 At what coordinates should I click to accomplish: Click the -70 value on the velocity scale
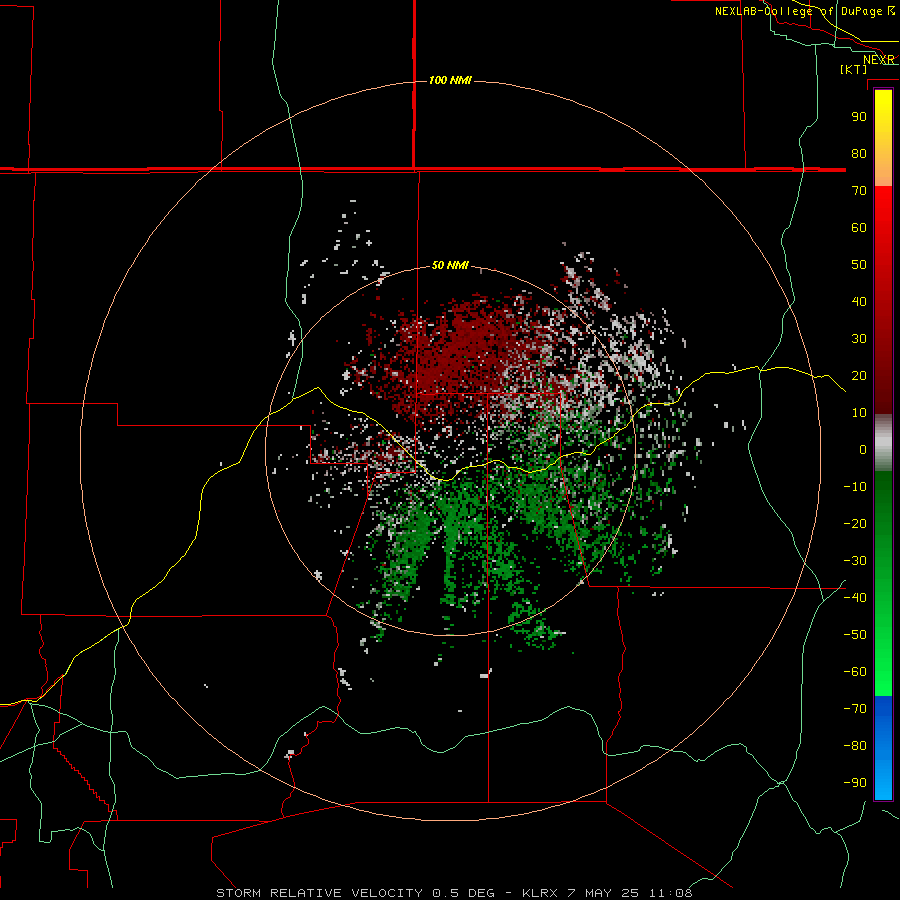click(855, 709)
